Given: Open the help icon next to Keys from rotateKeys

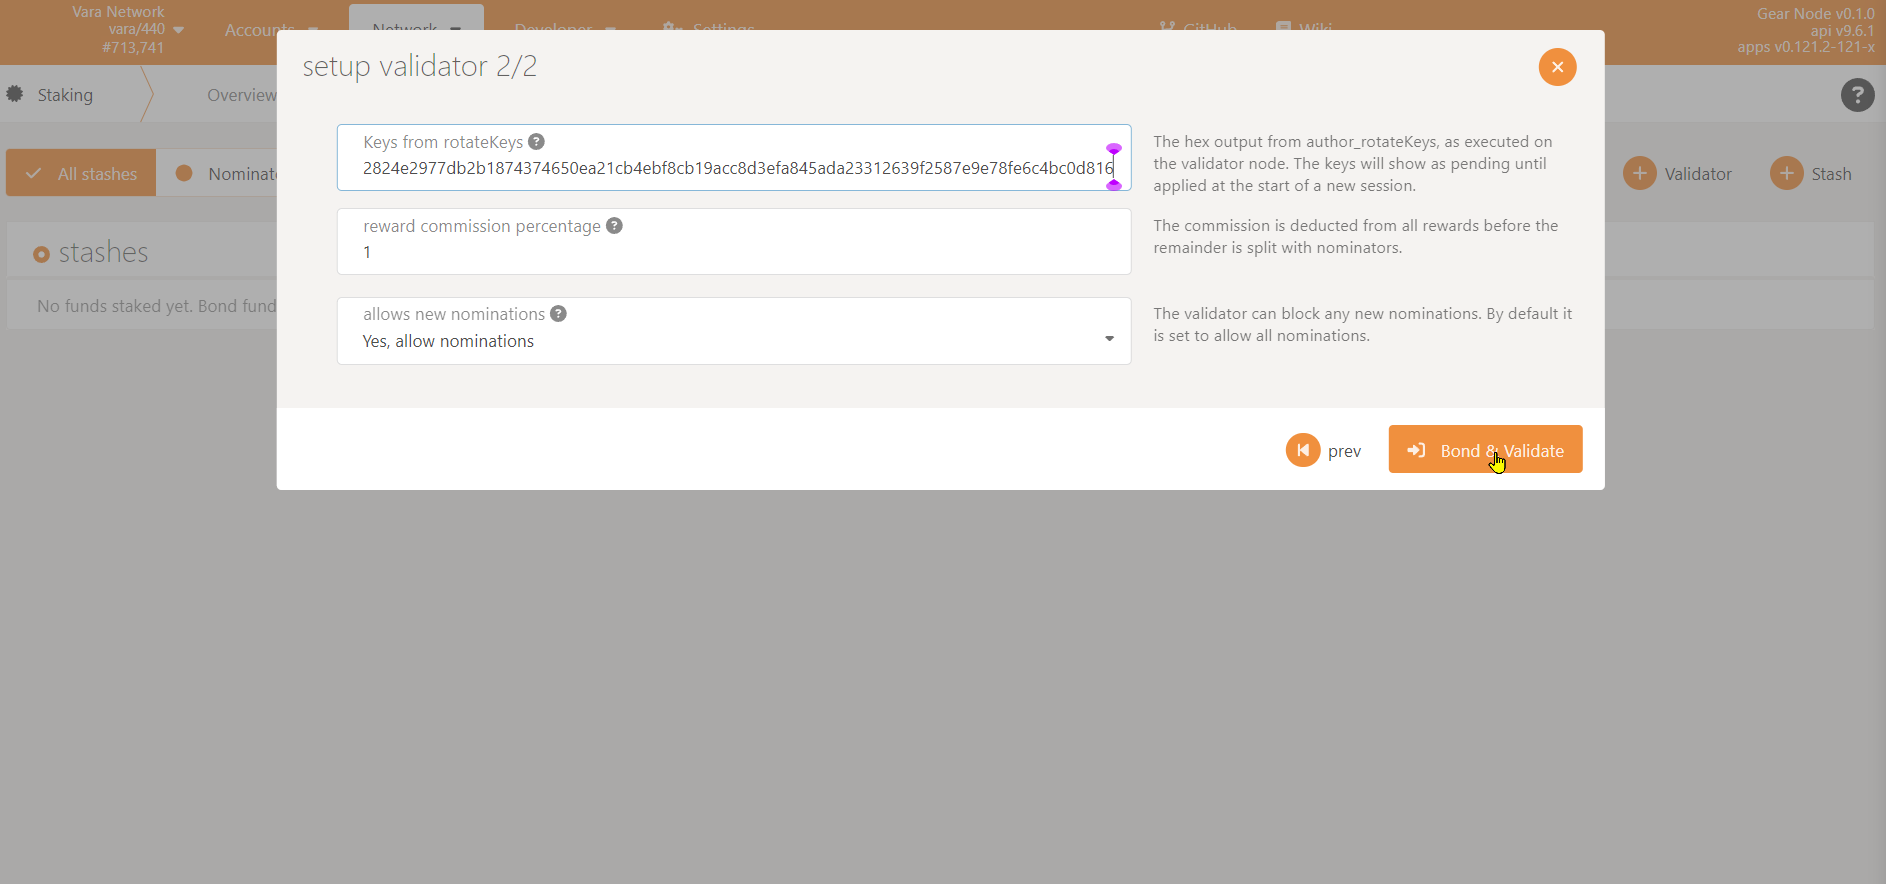Looking at the screenshot, I should pos(537,142).
